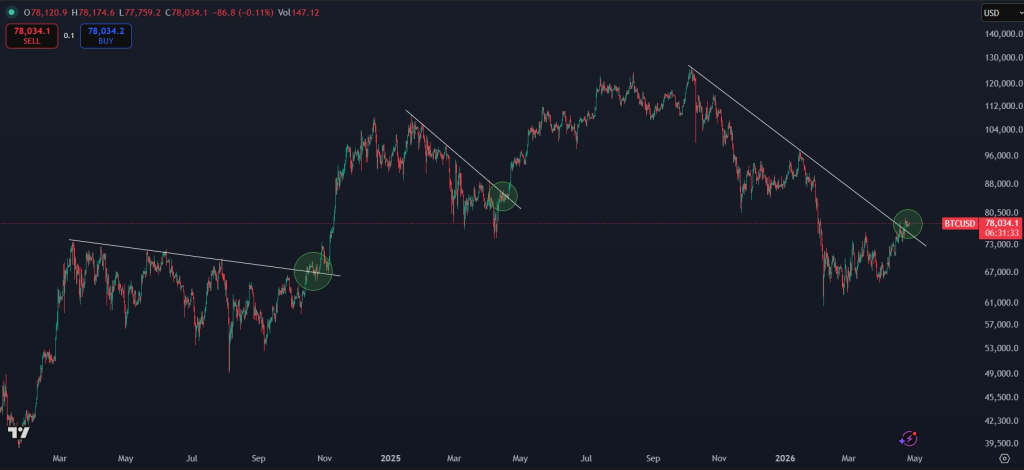Open the USD currency dropdown
The image size is (1024, 470).
[x=1001, y=13]
